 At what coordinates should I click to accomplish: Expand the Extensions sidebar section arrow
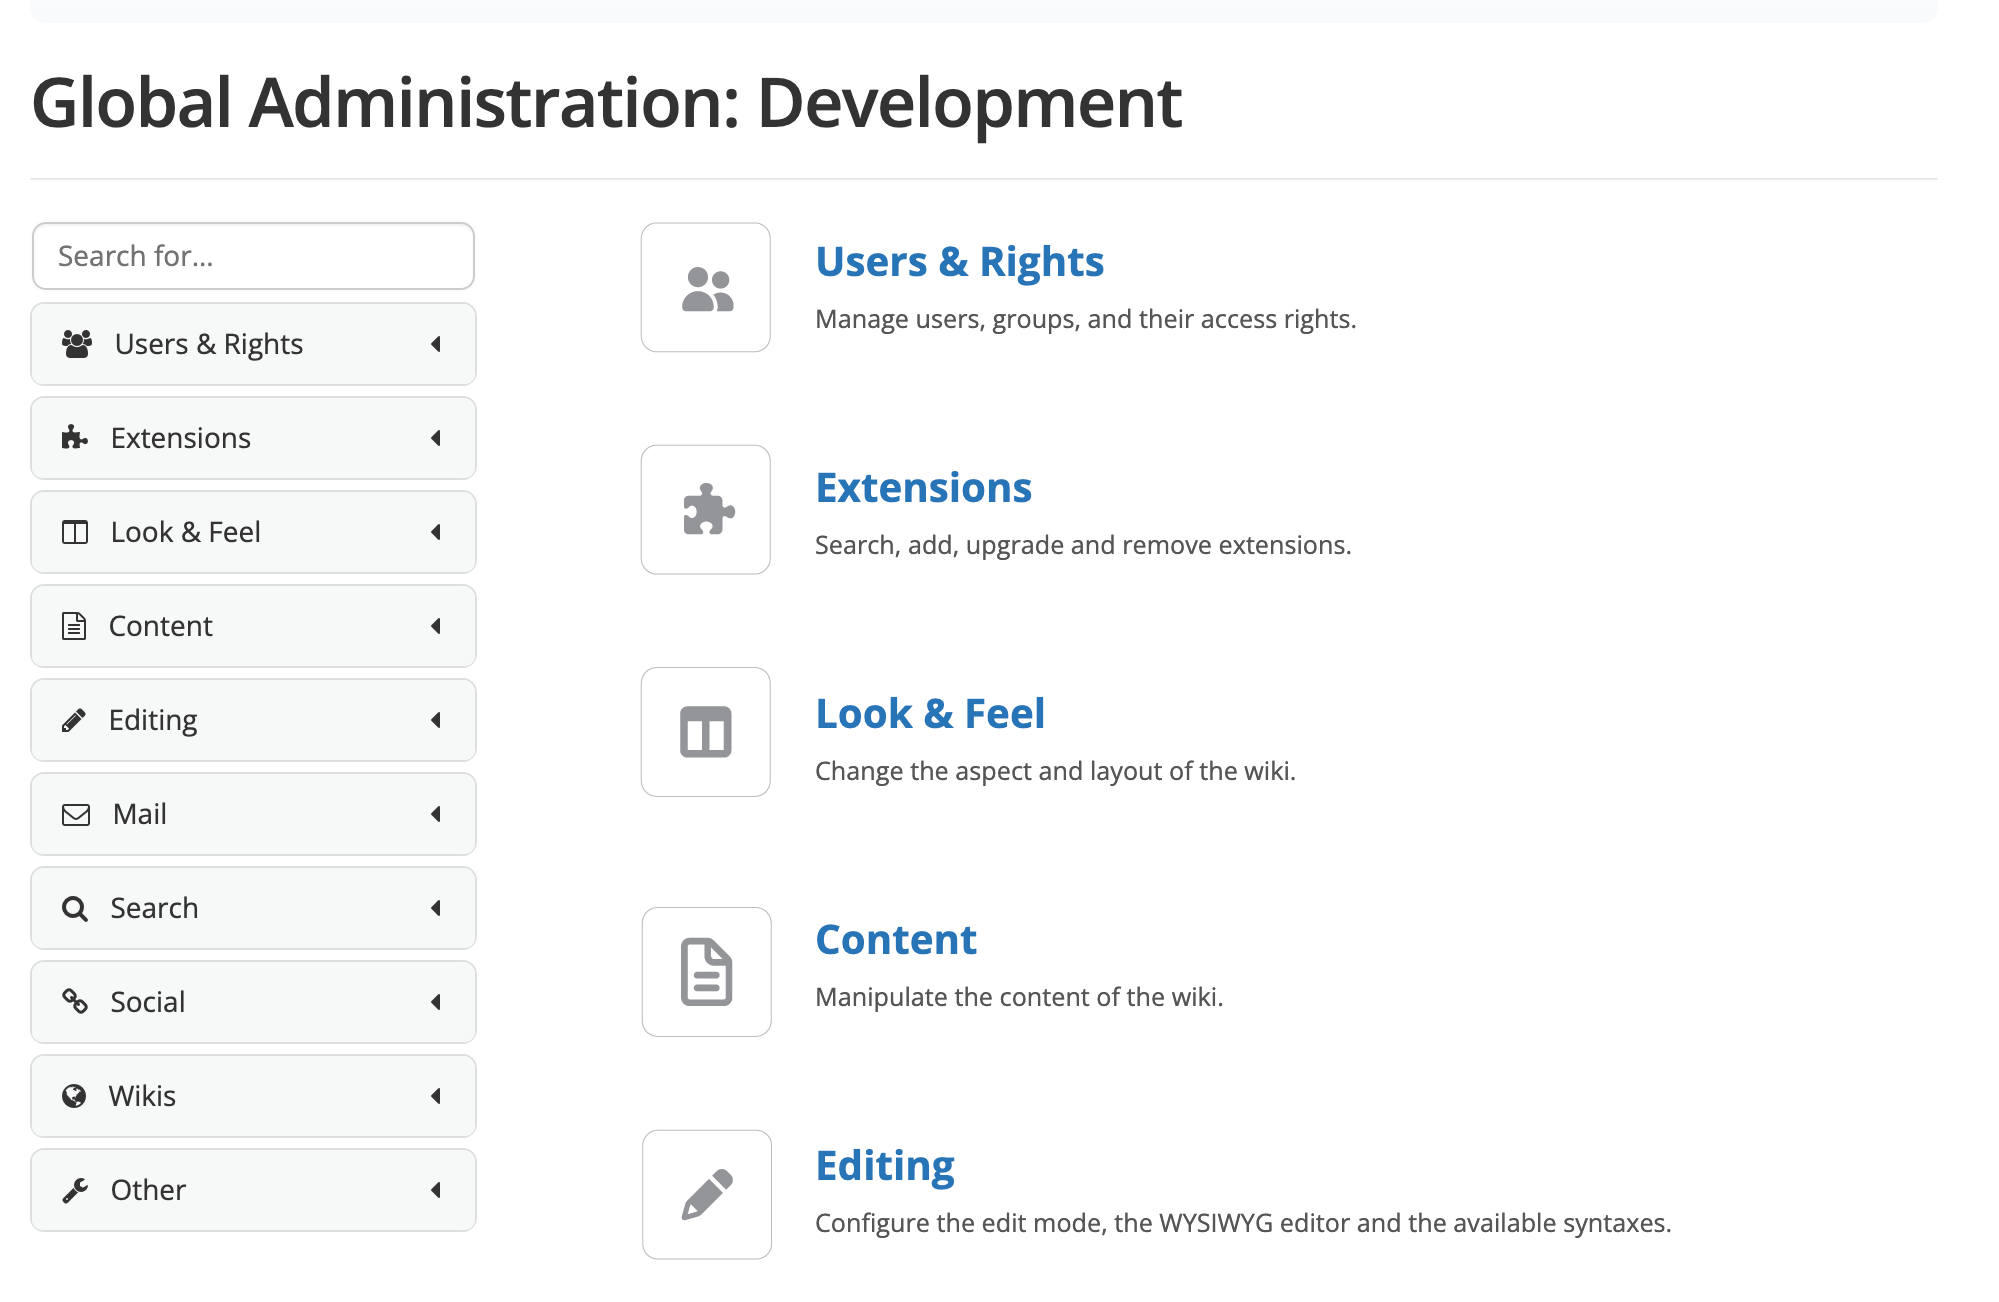click(436, 438)
